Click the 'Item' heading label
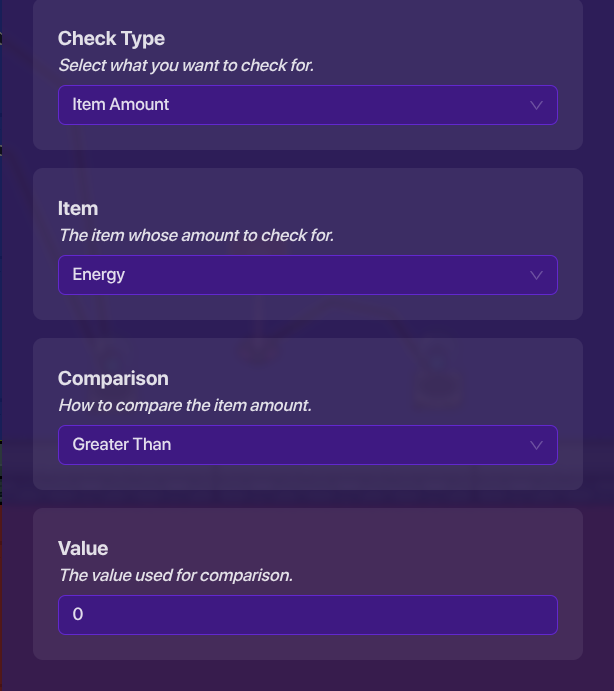This screenshot has height=691, width=614. pyautogui.click(x=78, y=209)
